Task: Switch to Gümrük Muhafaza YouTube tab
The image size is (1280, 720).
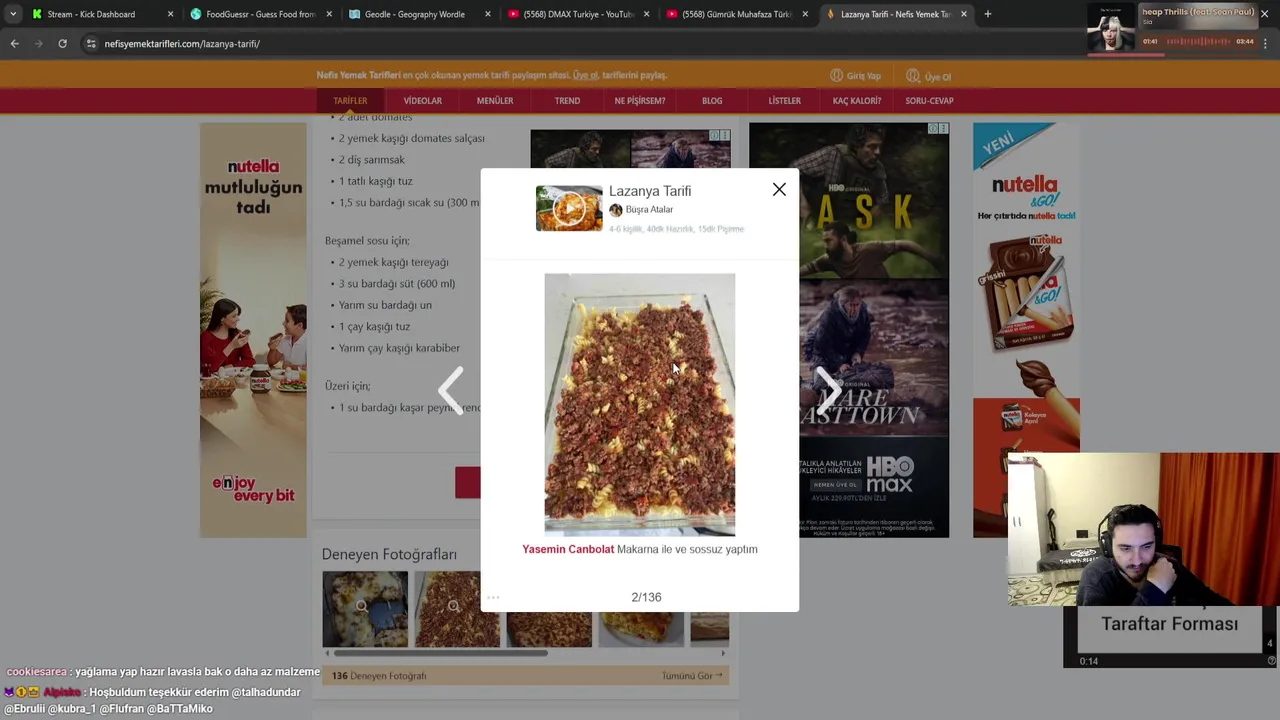Action: tap(737, 14)
